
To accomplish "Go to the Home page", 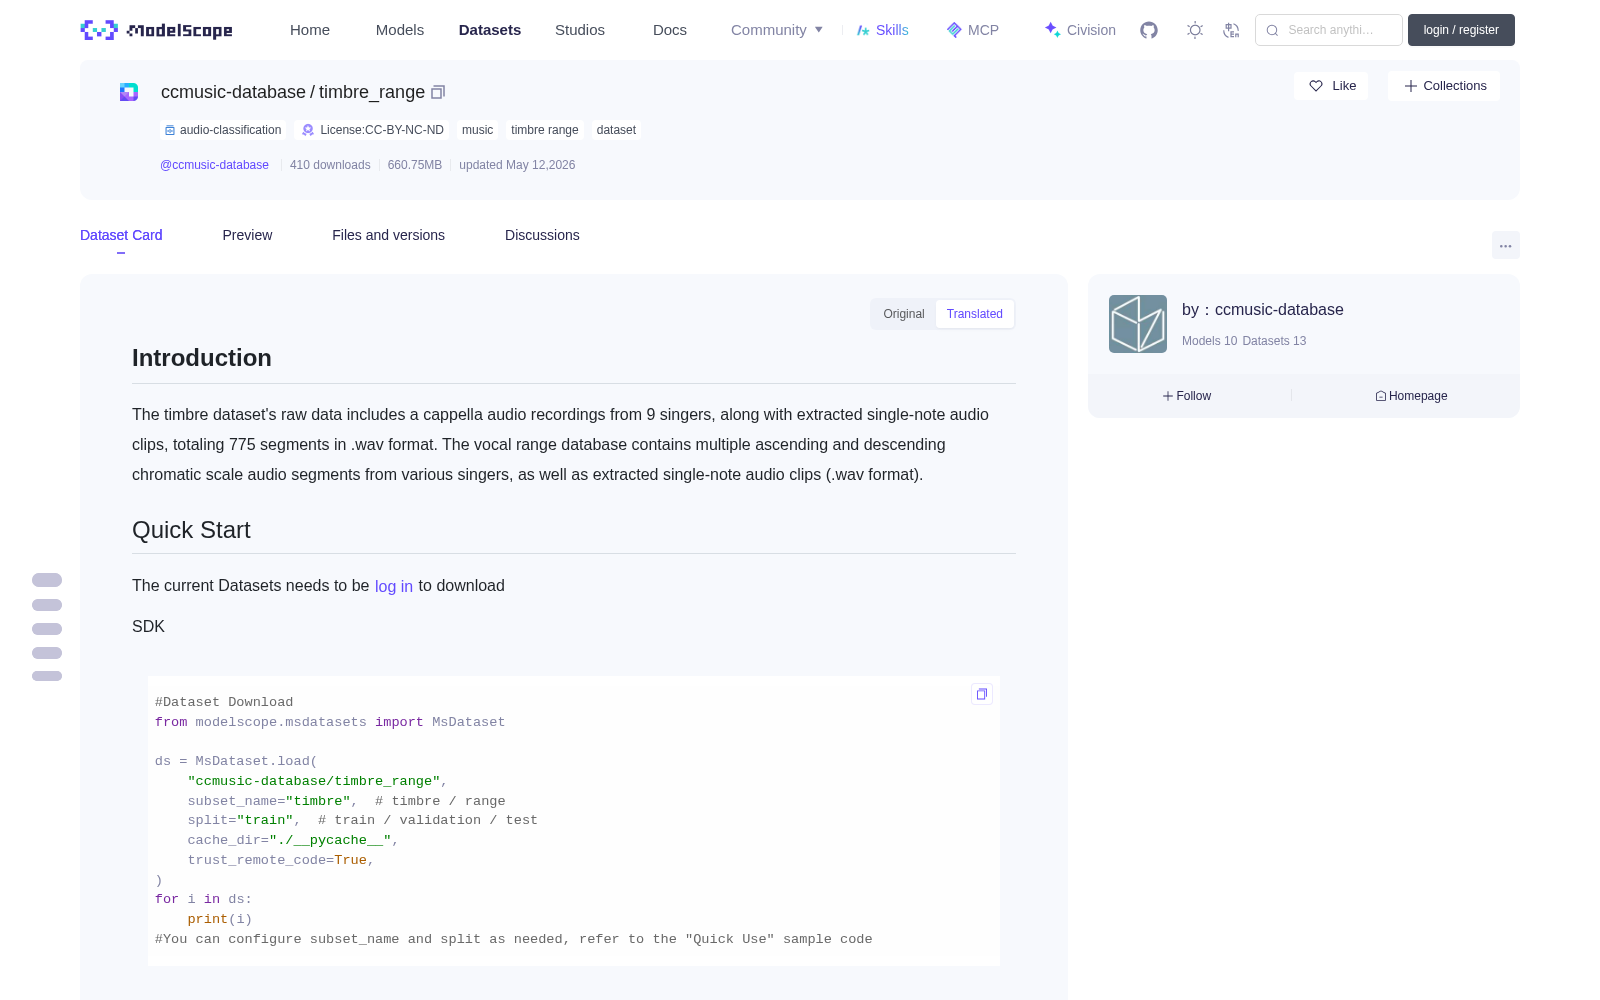I will coord(310,30).
